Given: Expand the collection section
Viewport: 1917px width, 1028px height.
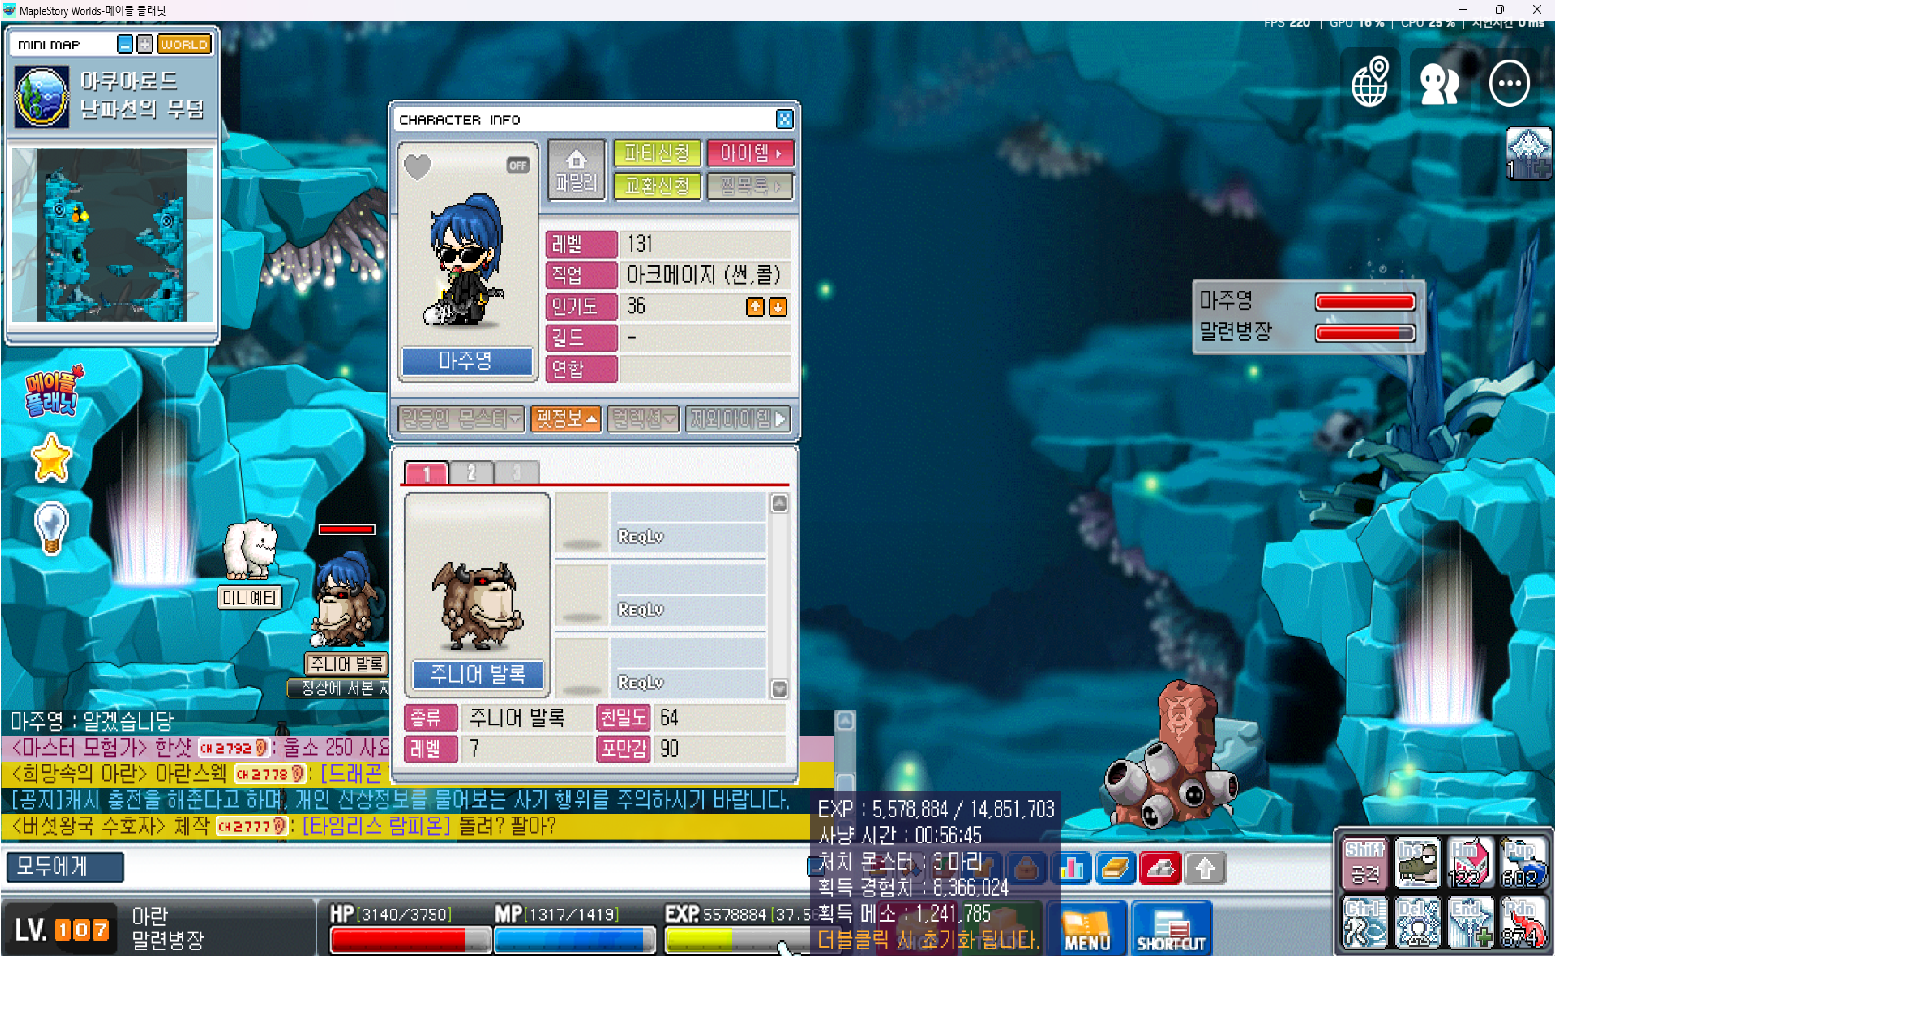Looking at the screenshot, I should point(644,419).
